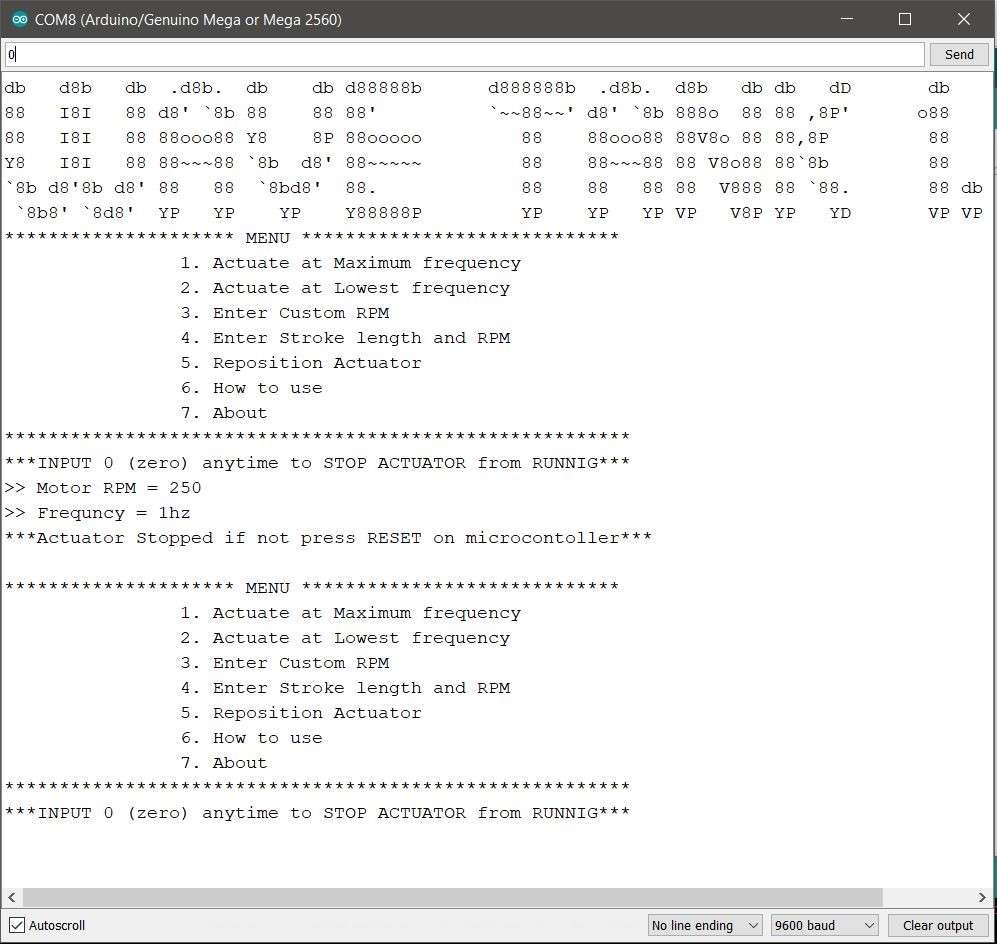
Task: Click second menu line '5. Reposition Actuator'
Action: click(x=301, y=713)
